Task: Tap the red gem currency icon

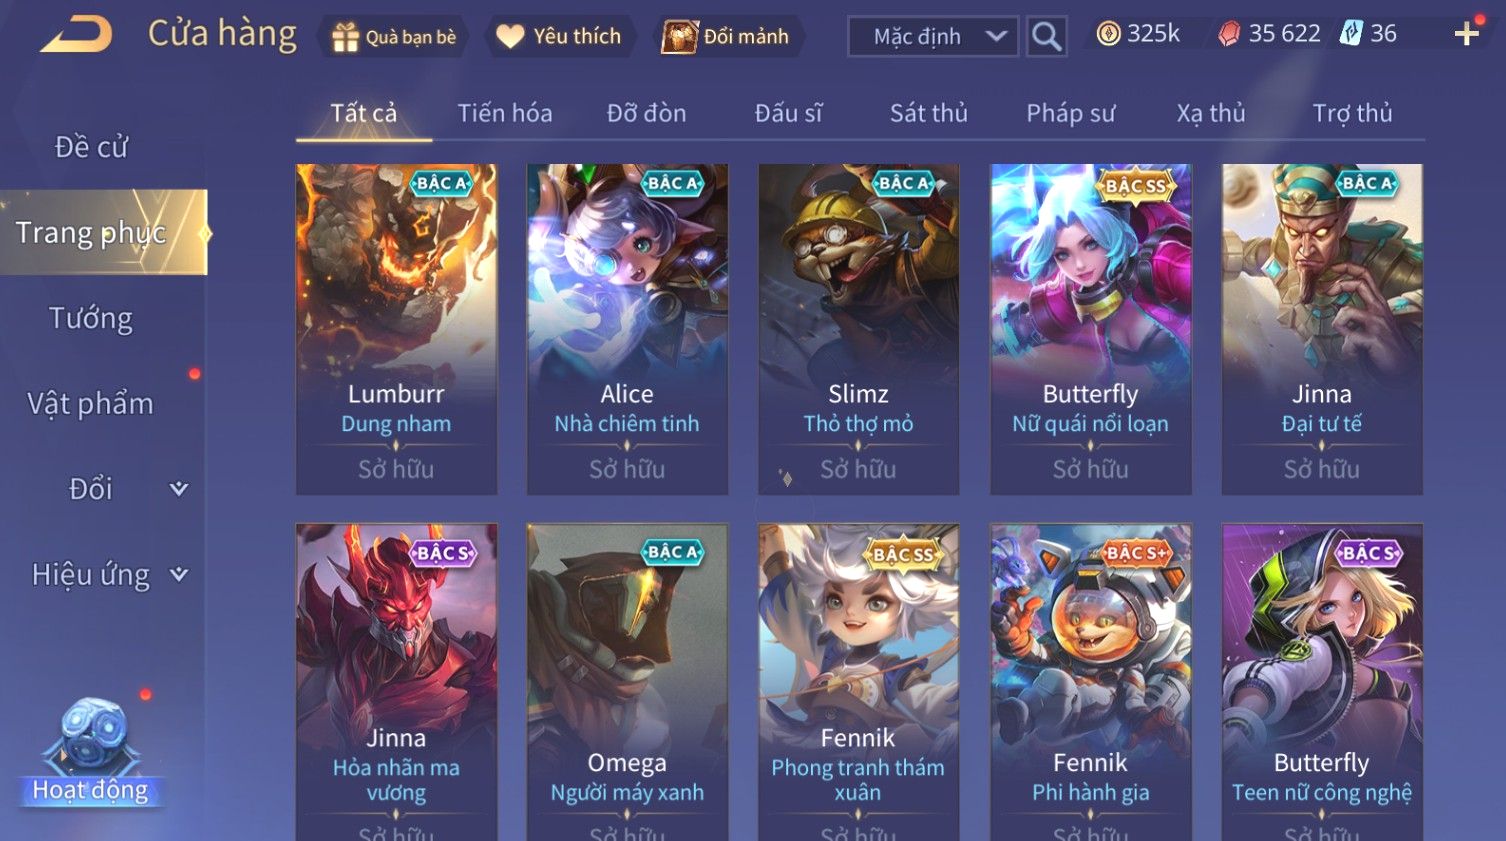Action: point(1229,34)
